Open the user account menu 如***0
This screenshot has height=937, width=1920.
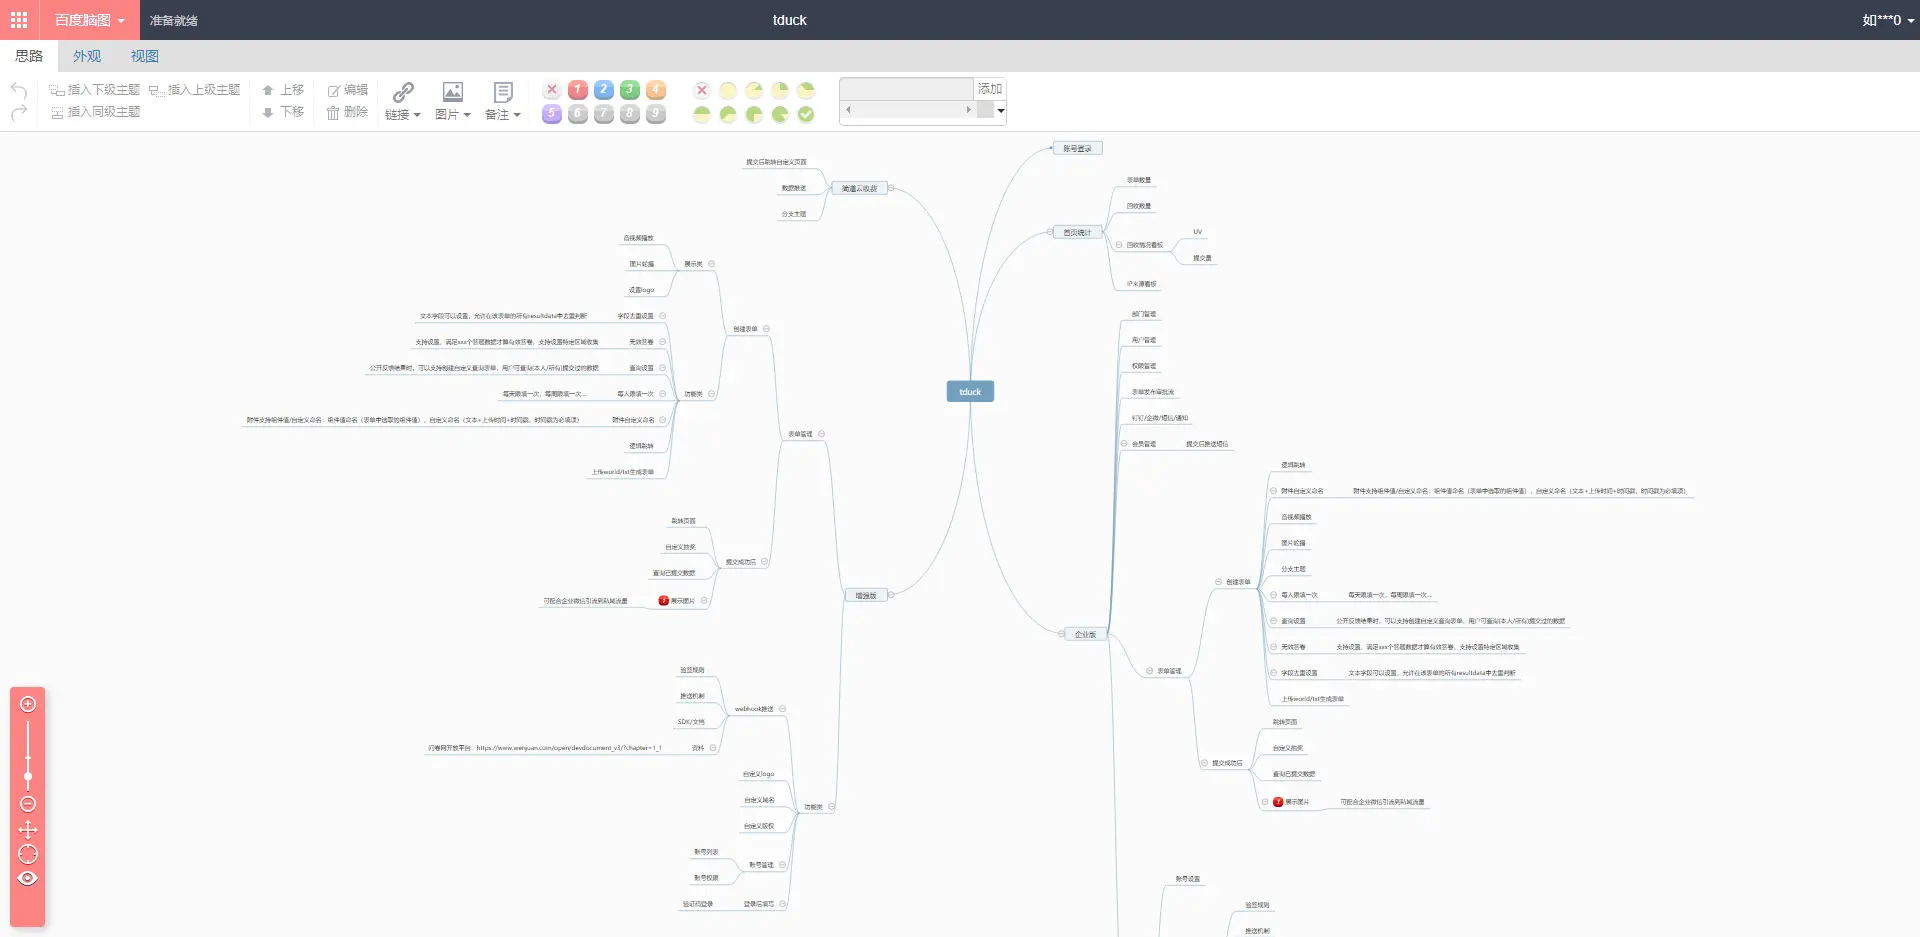1888,20
